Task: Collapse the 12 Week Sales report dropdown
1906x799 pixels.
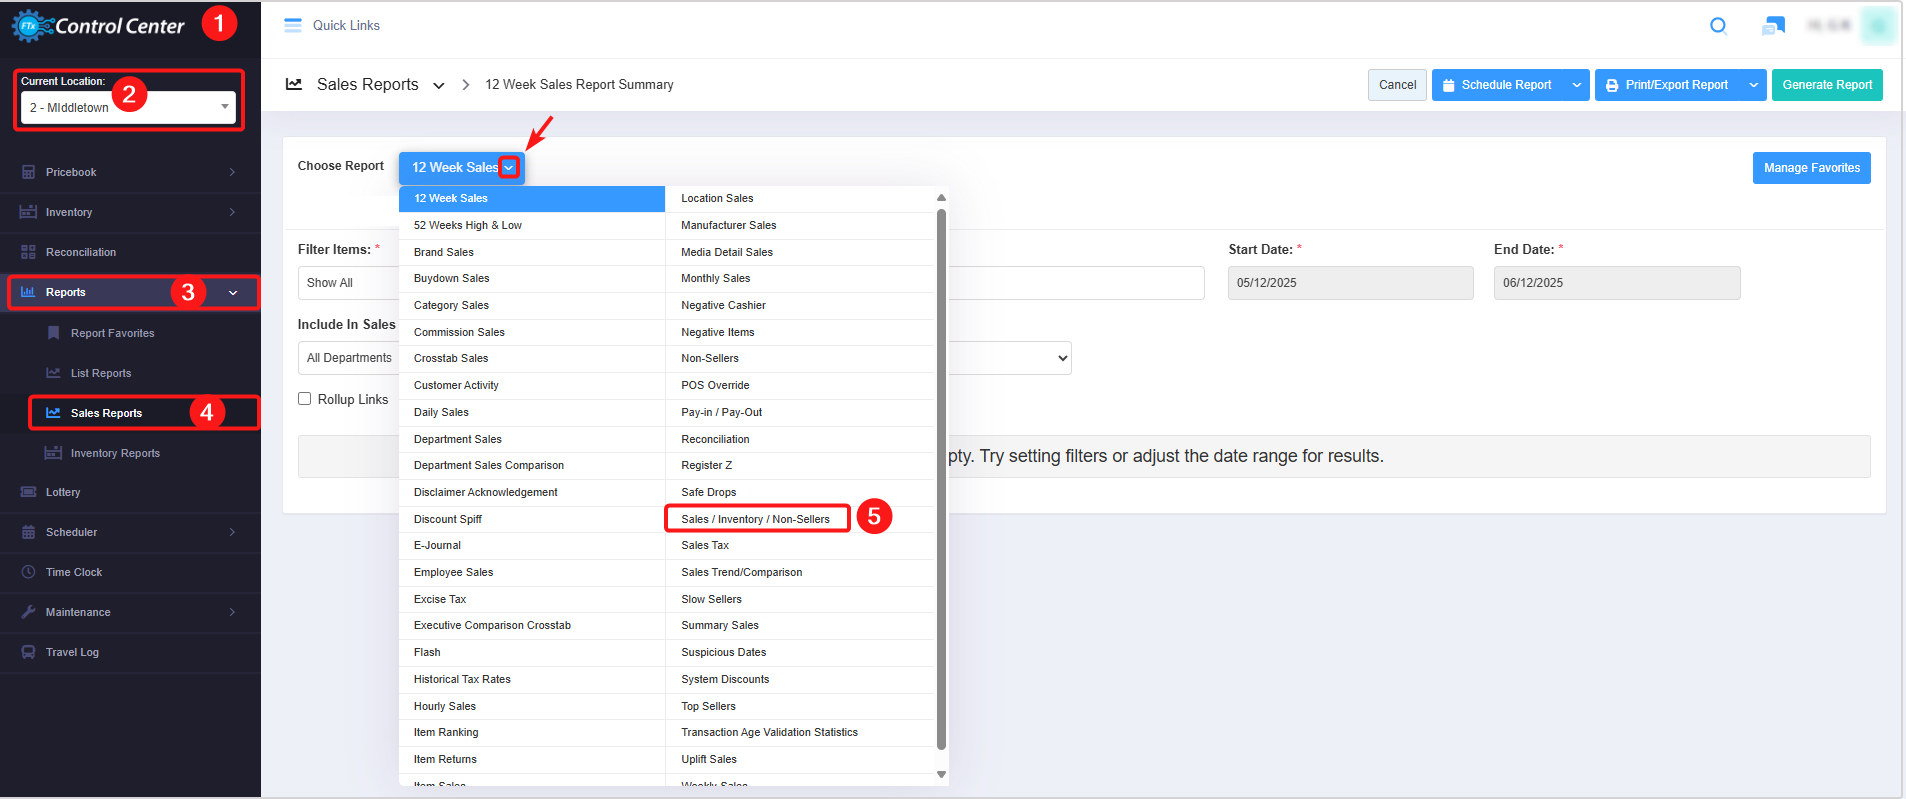Action: [509, 168]
